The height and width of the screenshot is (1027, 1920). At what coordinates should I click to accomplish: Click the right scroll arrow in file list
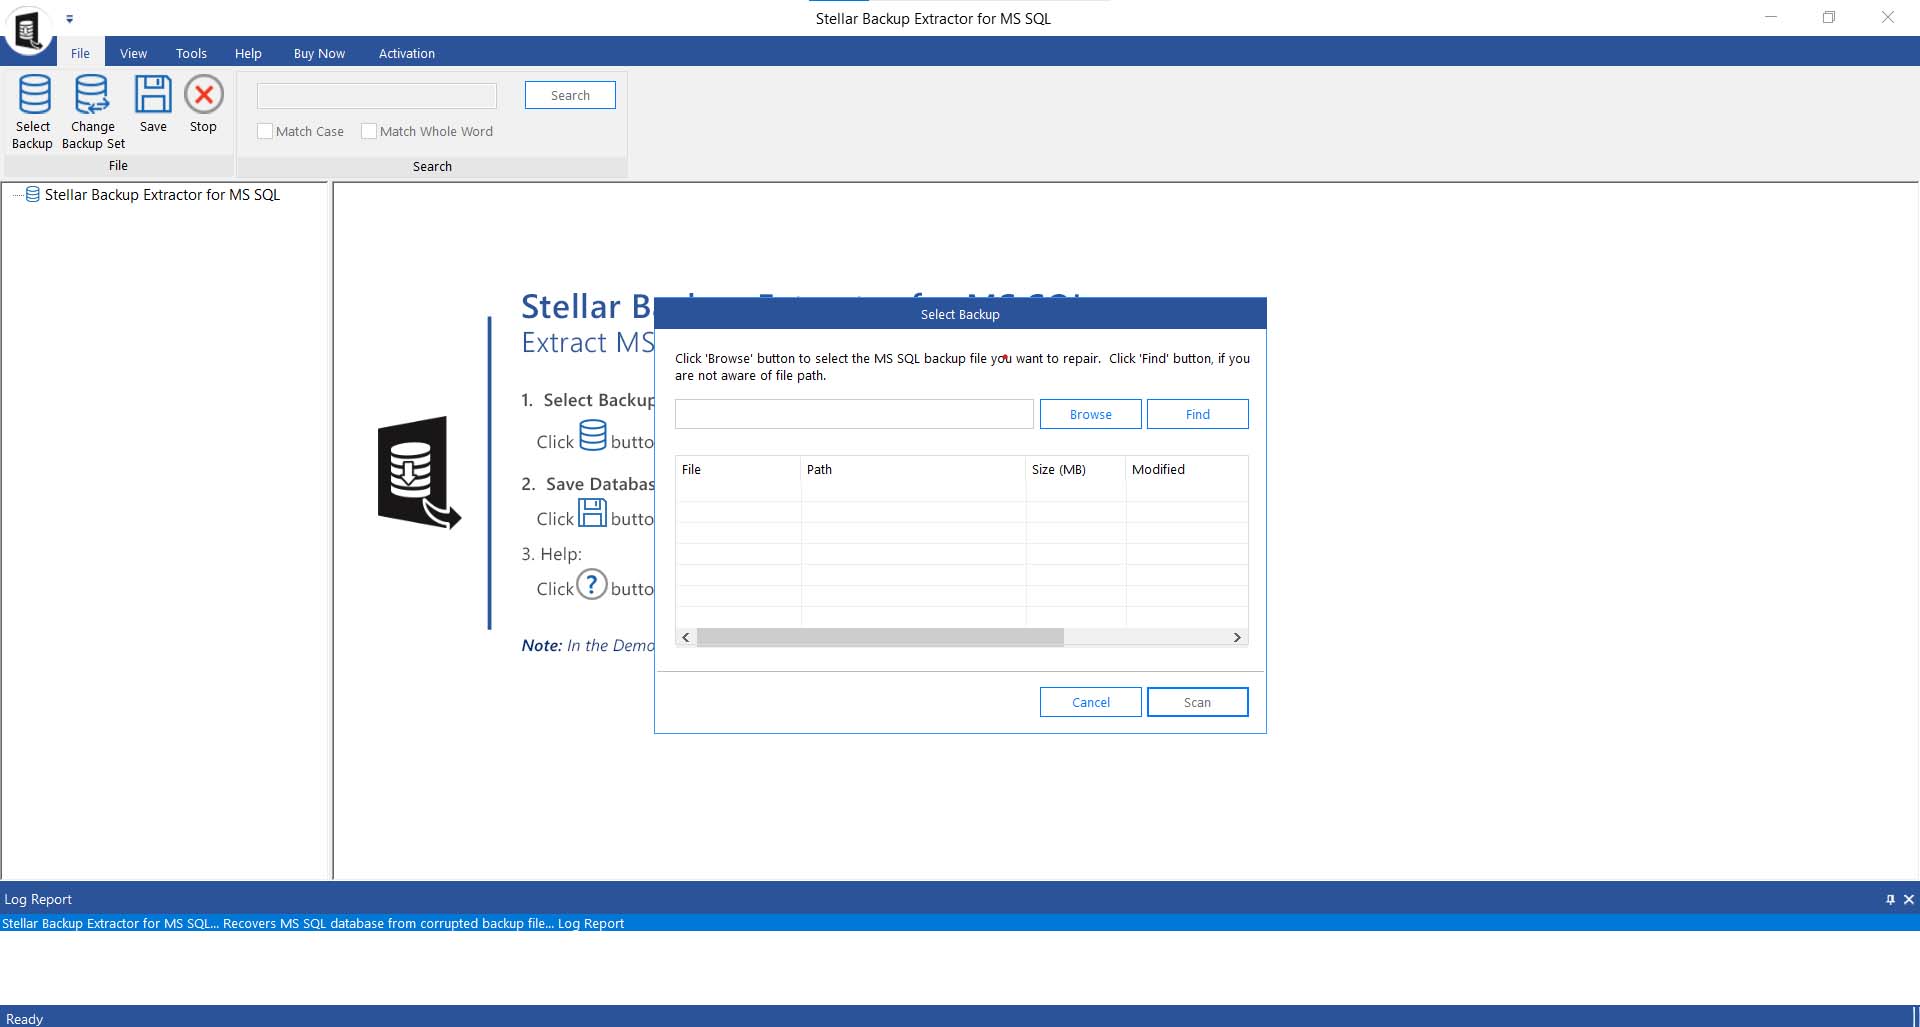1237,637
